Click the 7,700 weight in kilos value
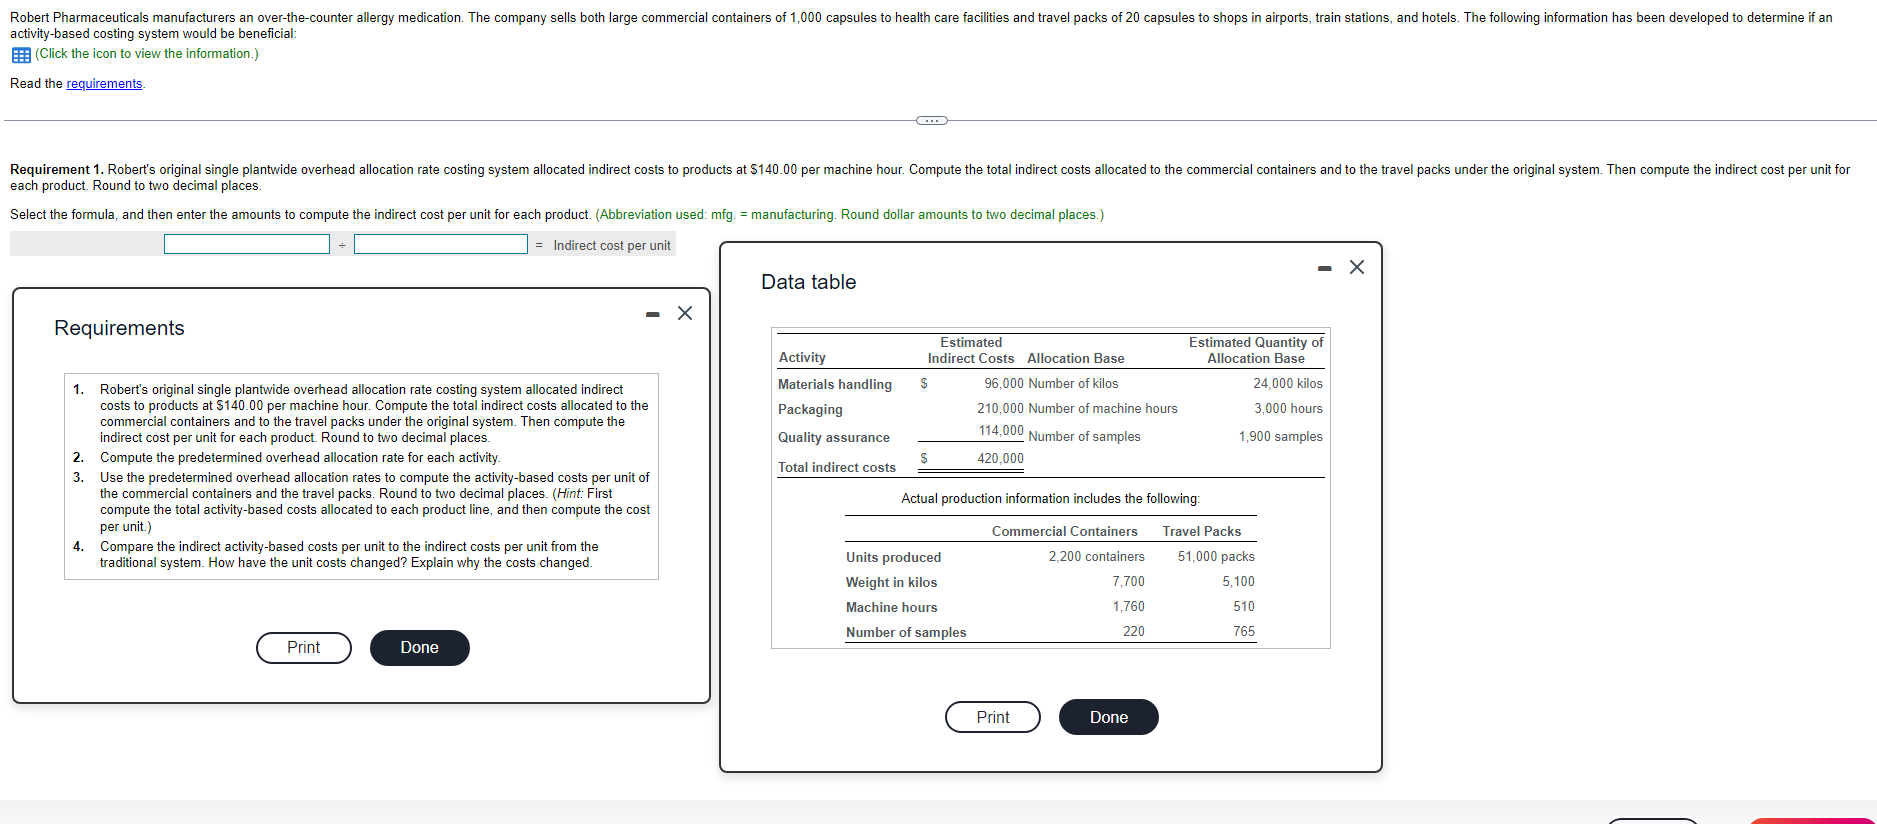Screen dimensions: 1877x824 point(1129,582)
